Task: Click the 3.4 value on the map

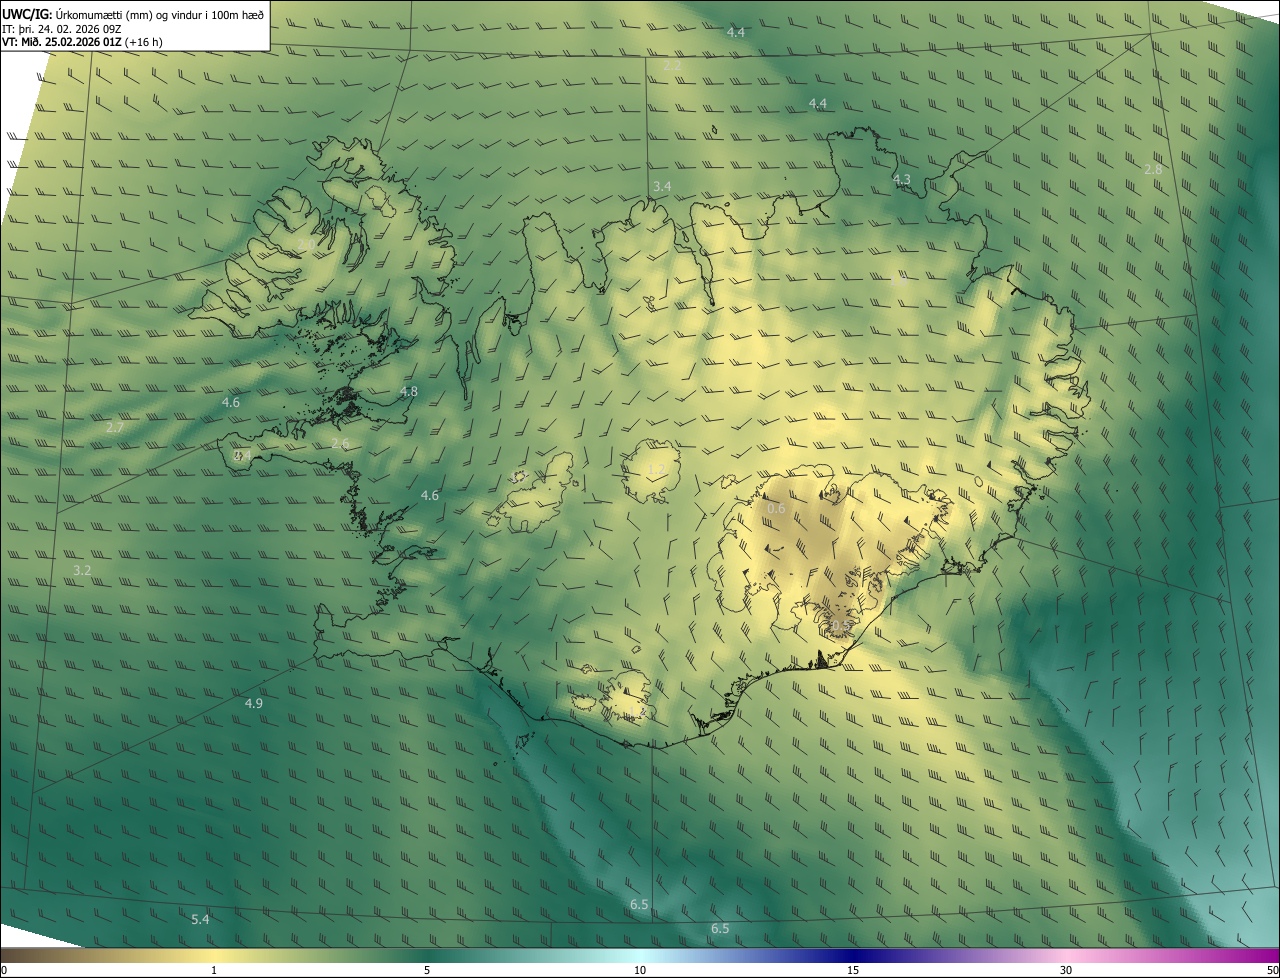Action: [662, 187]
